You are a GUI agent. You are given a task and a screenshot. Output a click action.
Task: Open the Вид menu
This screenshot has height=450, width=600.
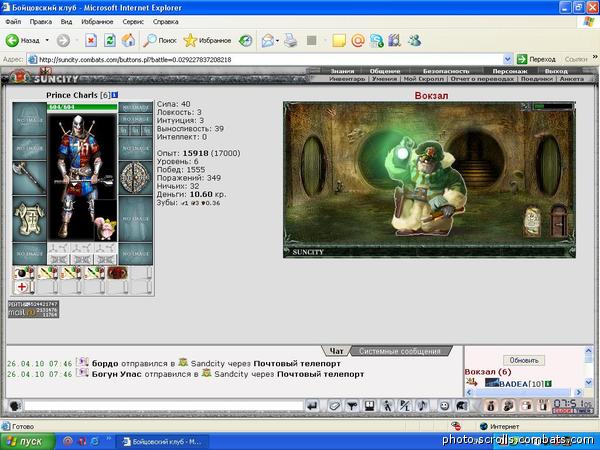pos(66,22)
